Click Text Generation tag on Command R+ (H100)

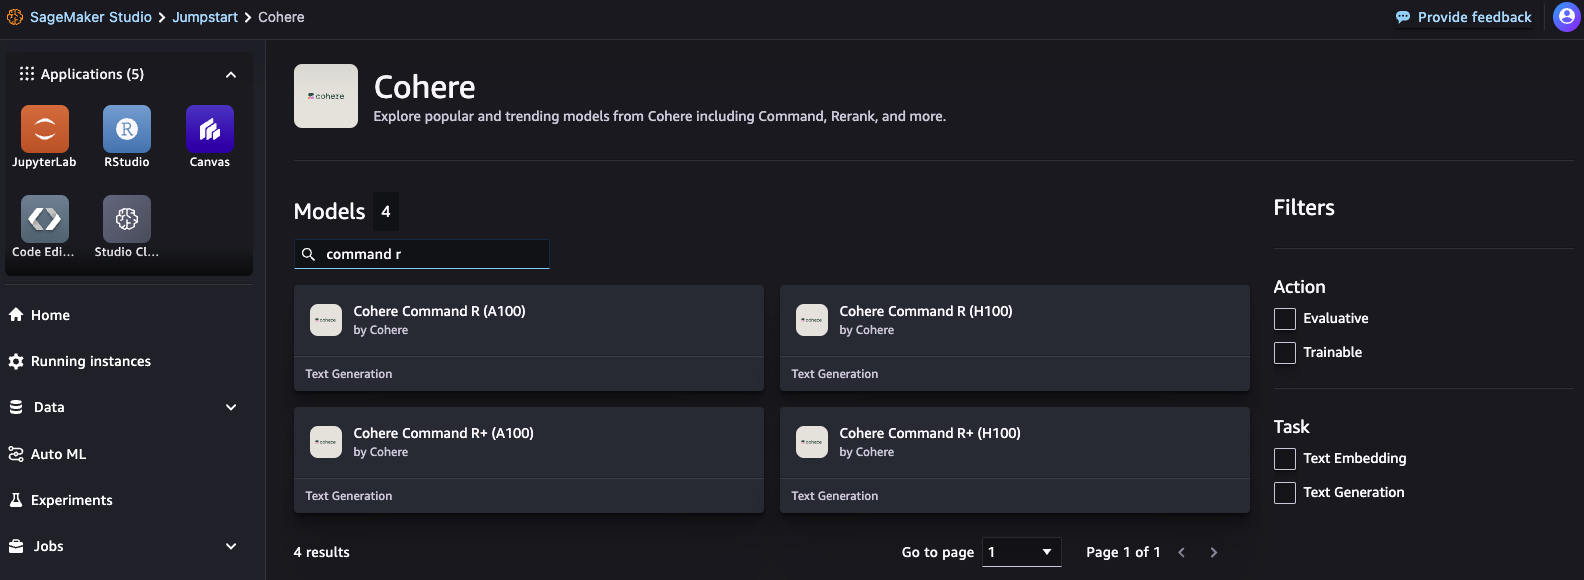pos(835,496)
